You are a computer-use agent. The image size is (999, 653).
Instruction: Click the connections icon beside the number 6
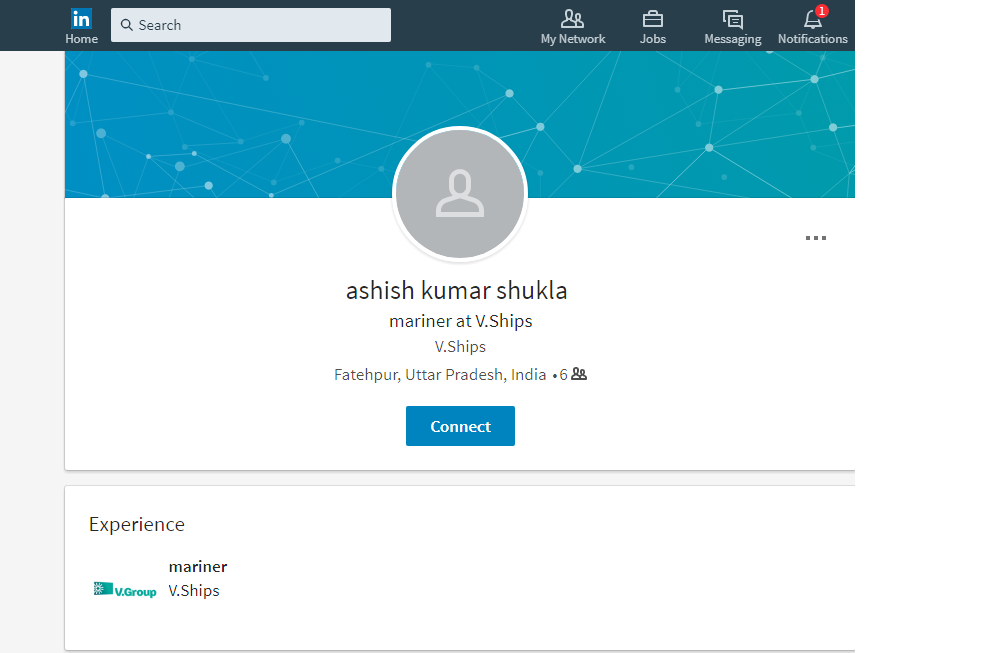[x=579, y=375]
